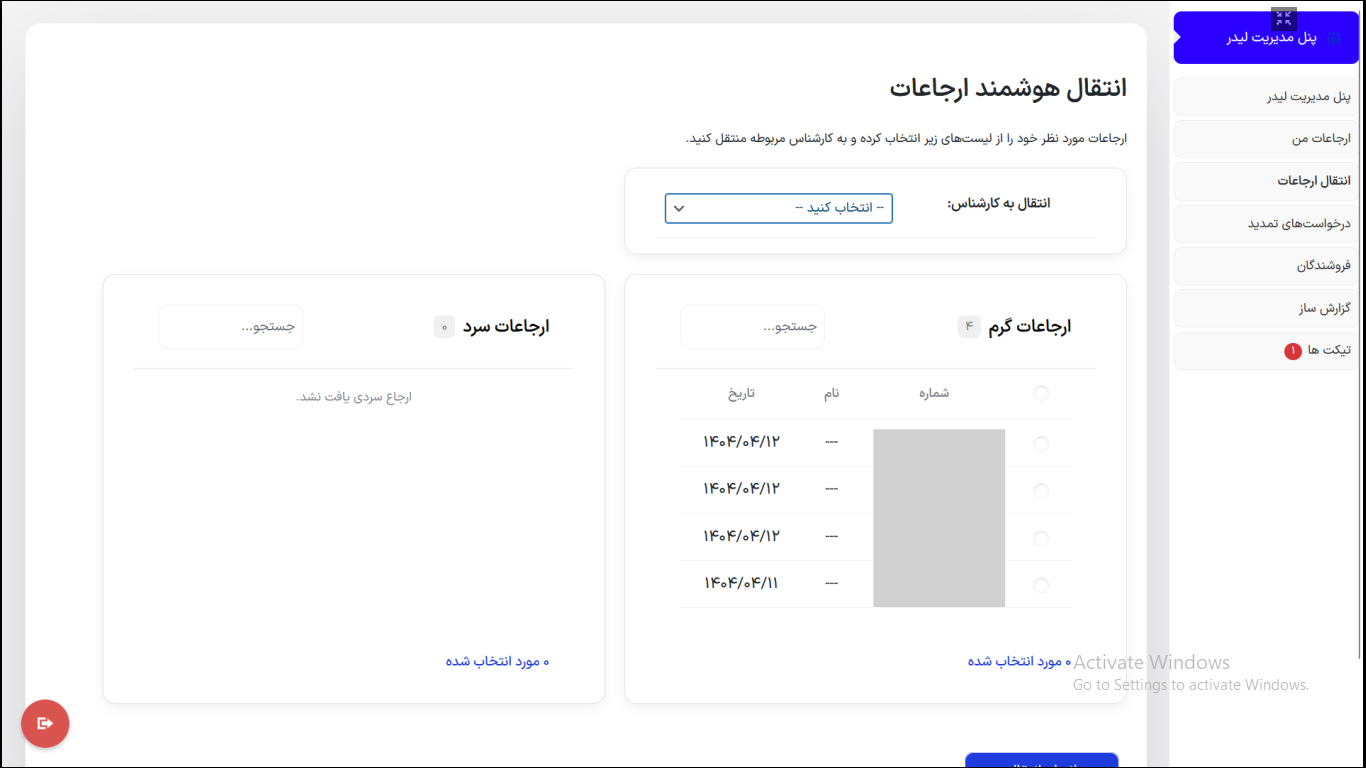Screen dimensions: 1366x768
Task: Open the انتقال به کارشناس dropdown
Action: (778, 208)
